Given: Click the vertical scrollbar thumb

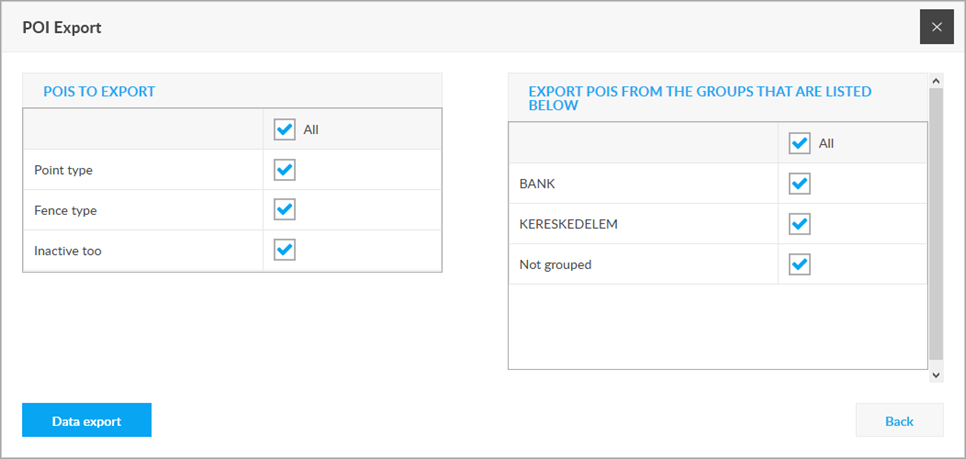Looking at the screenshot, I should tap(936, 224).
